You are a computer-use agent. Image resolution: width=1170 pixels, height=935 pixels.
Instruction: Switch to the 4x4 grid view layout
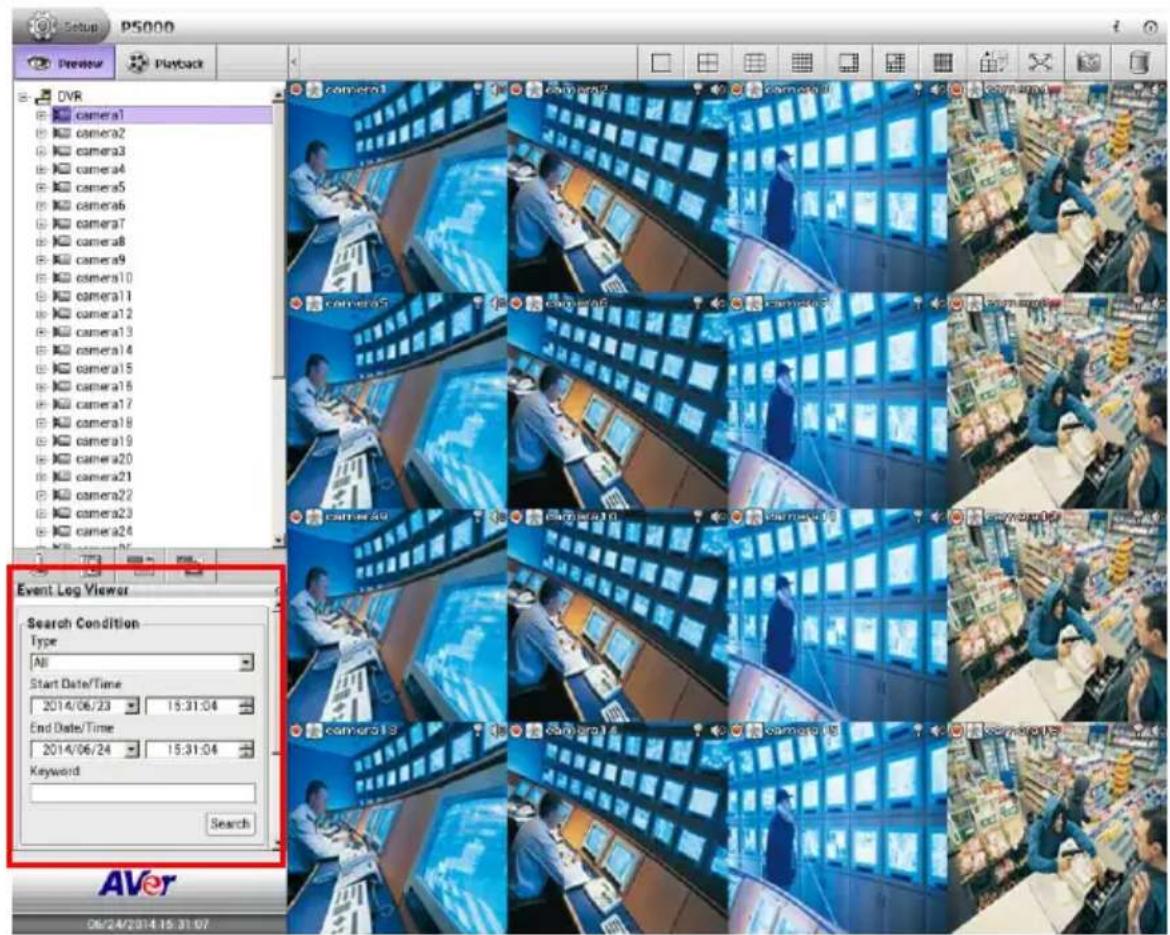click(801, 63)
